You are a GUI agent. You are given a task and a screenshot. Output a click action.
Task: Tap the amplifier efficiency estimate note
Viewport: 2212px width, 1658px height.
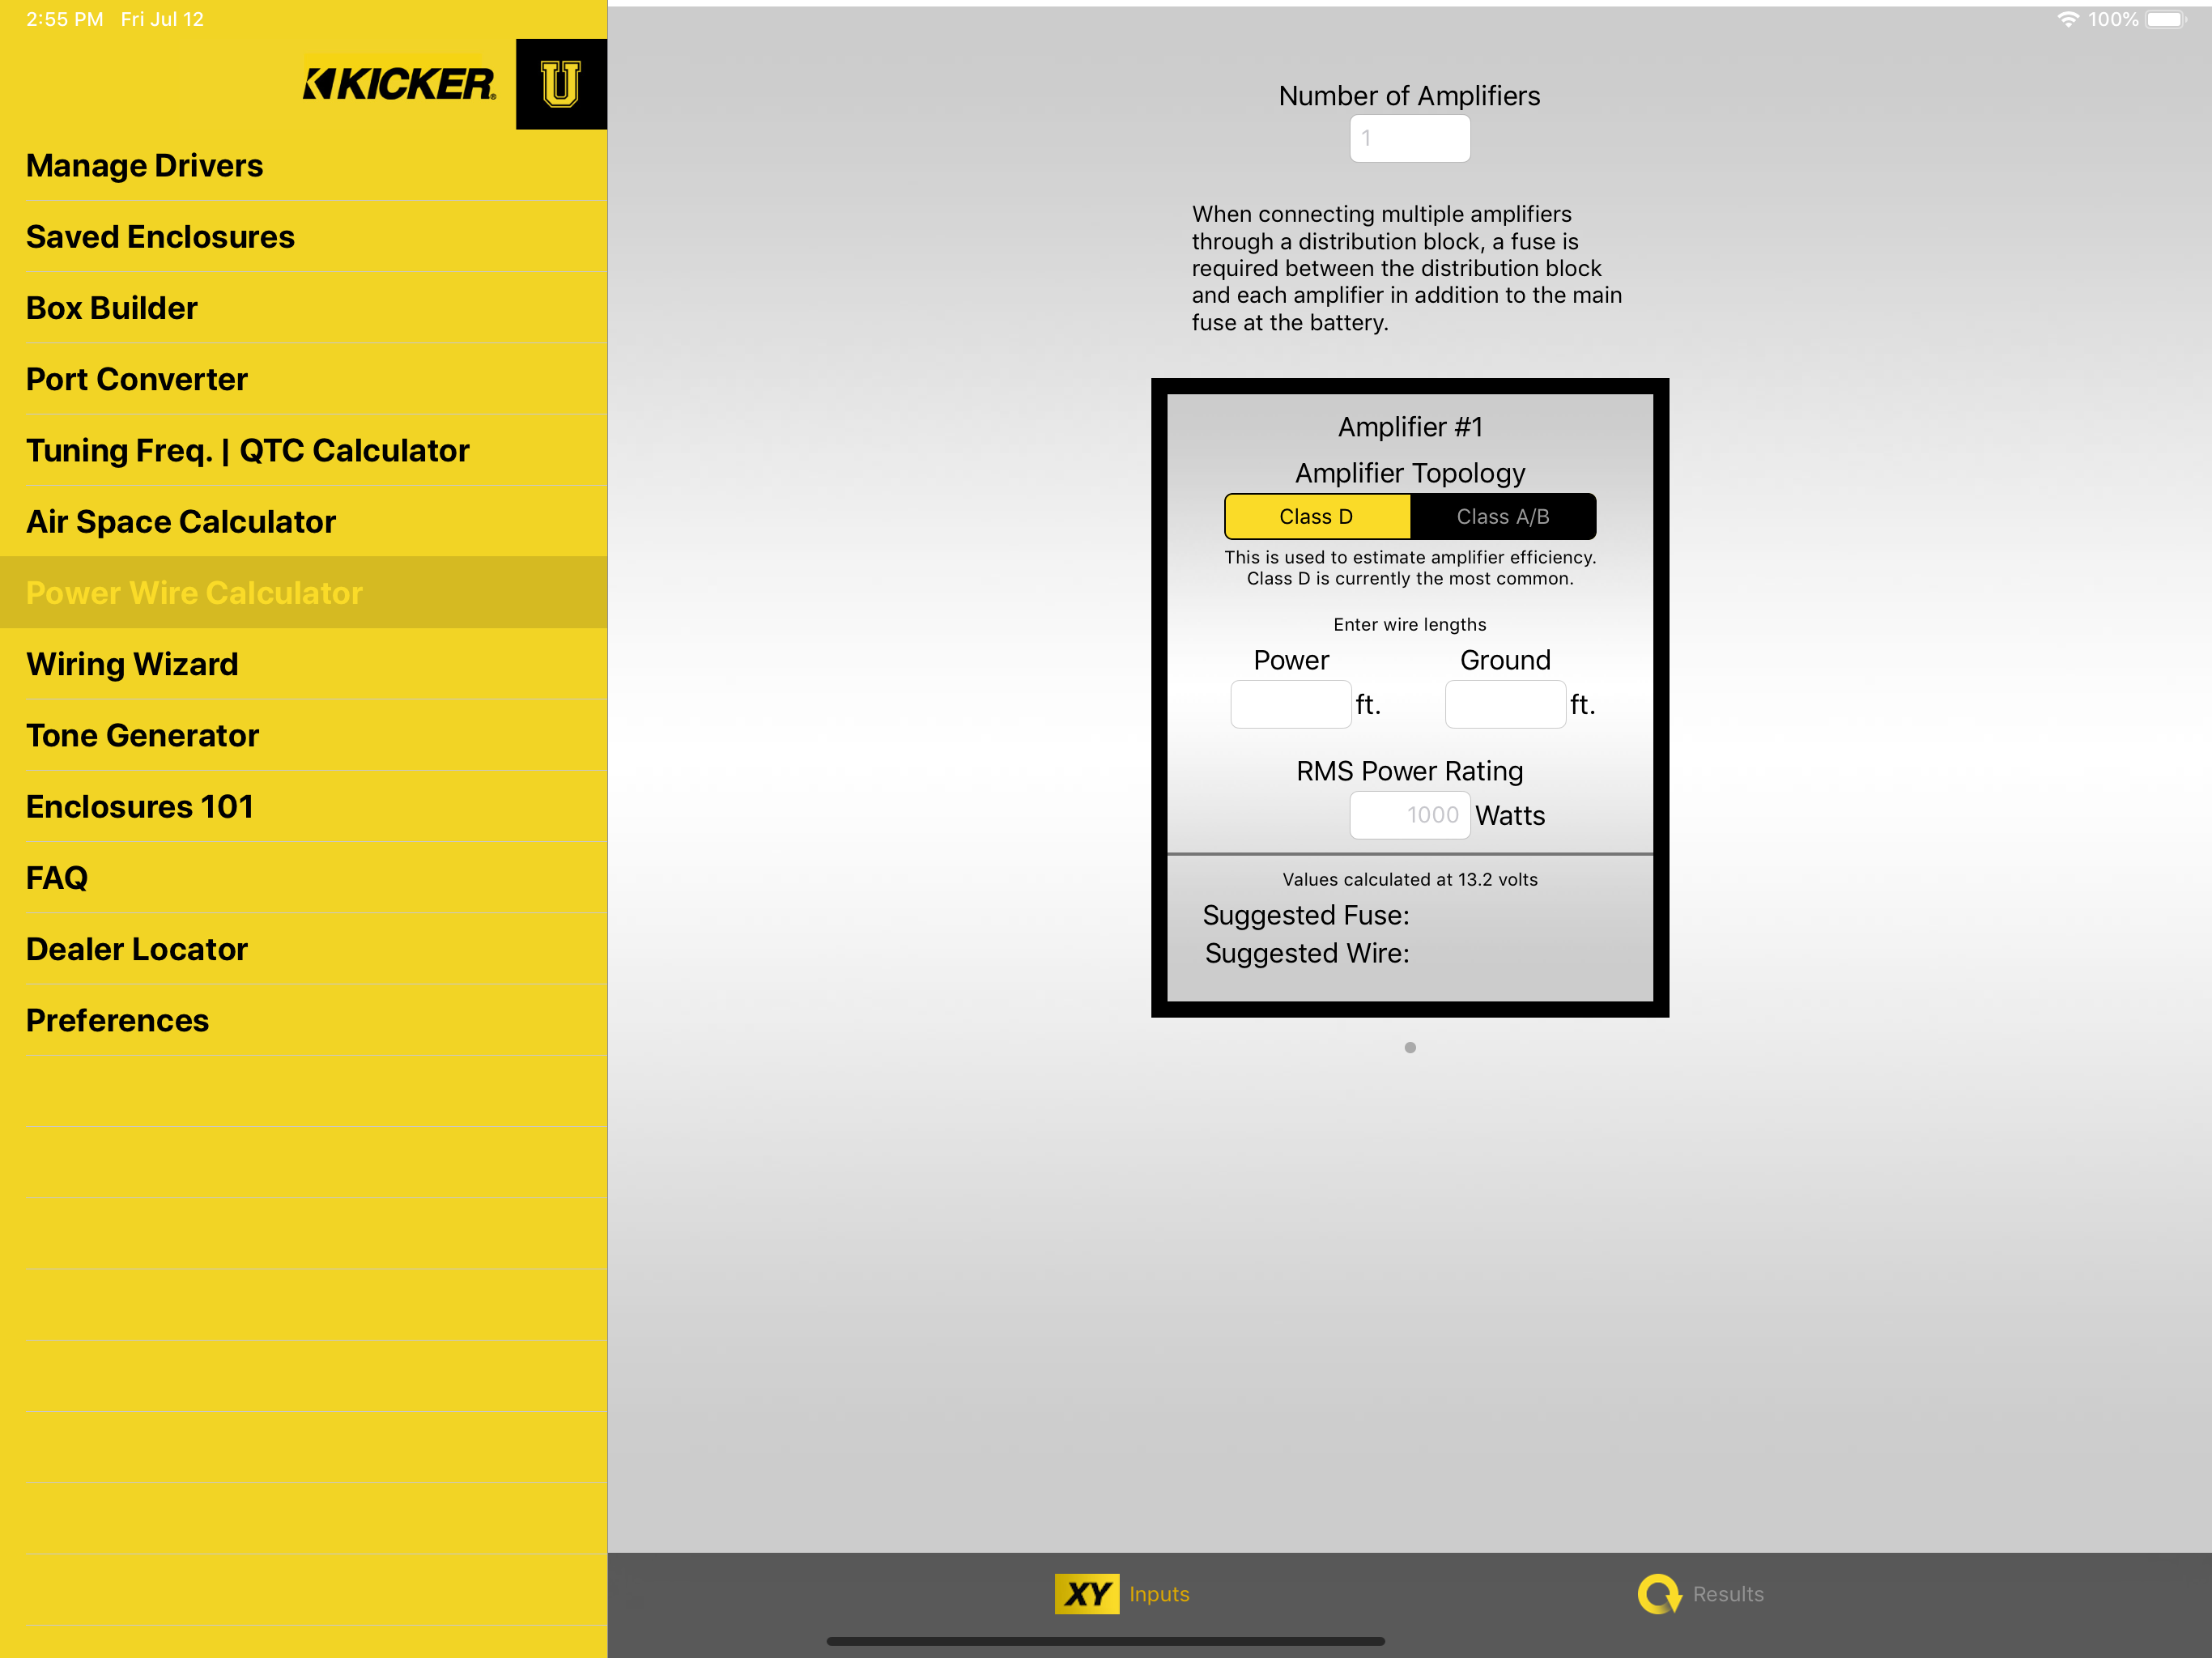(x=1410, y=568)
